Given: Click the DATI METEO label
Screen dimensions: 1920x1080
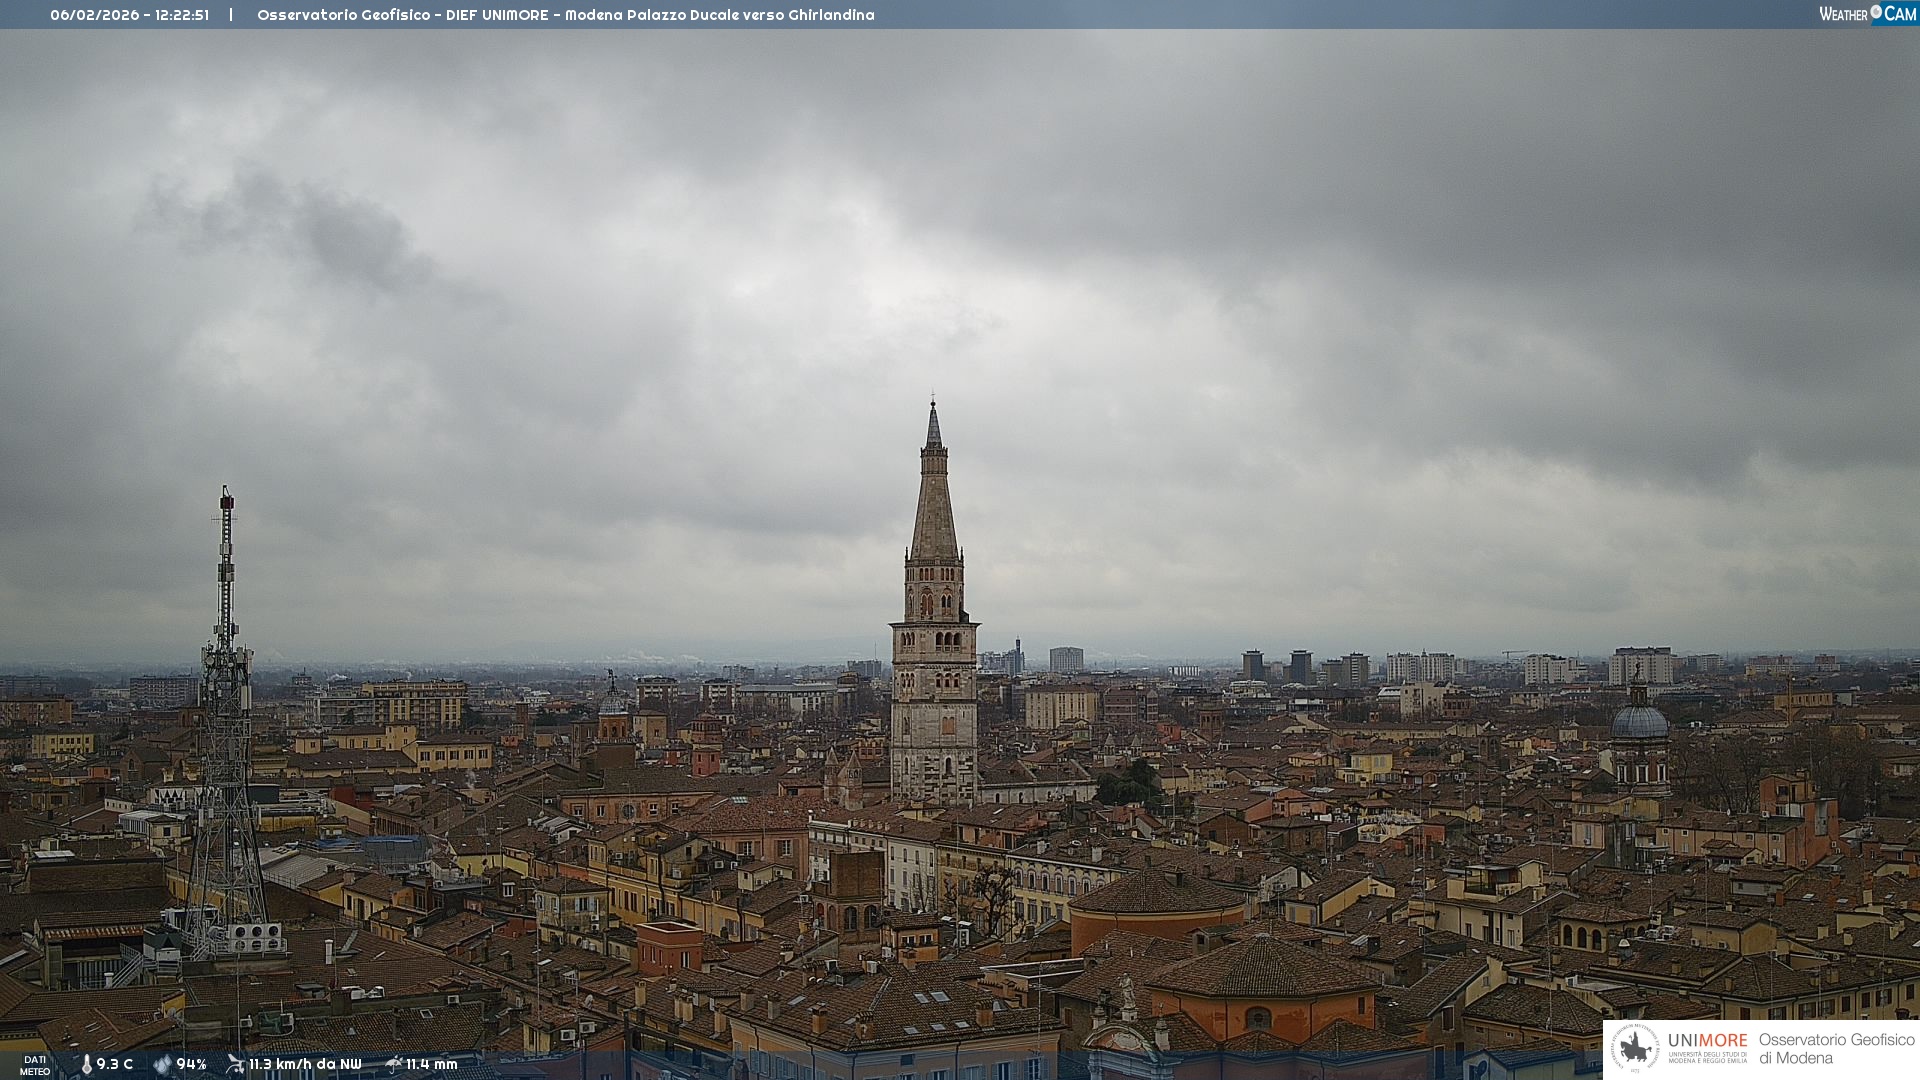Looking at the screenshot, I should 35,1065.
